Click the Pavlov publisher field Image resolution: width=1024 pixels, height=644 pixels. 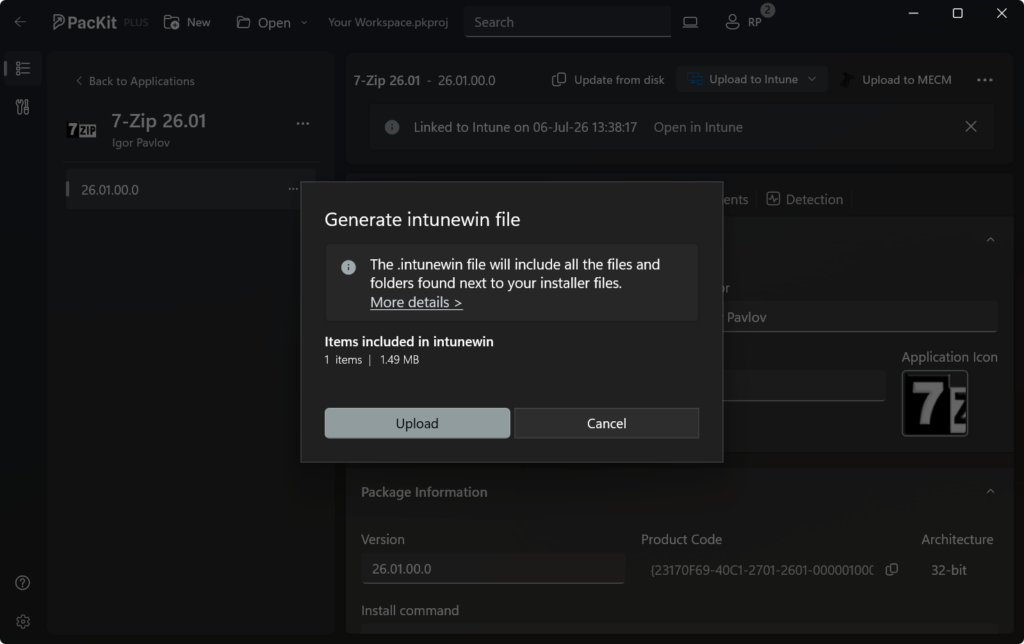860,317
